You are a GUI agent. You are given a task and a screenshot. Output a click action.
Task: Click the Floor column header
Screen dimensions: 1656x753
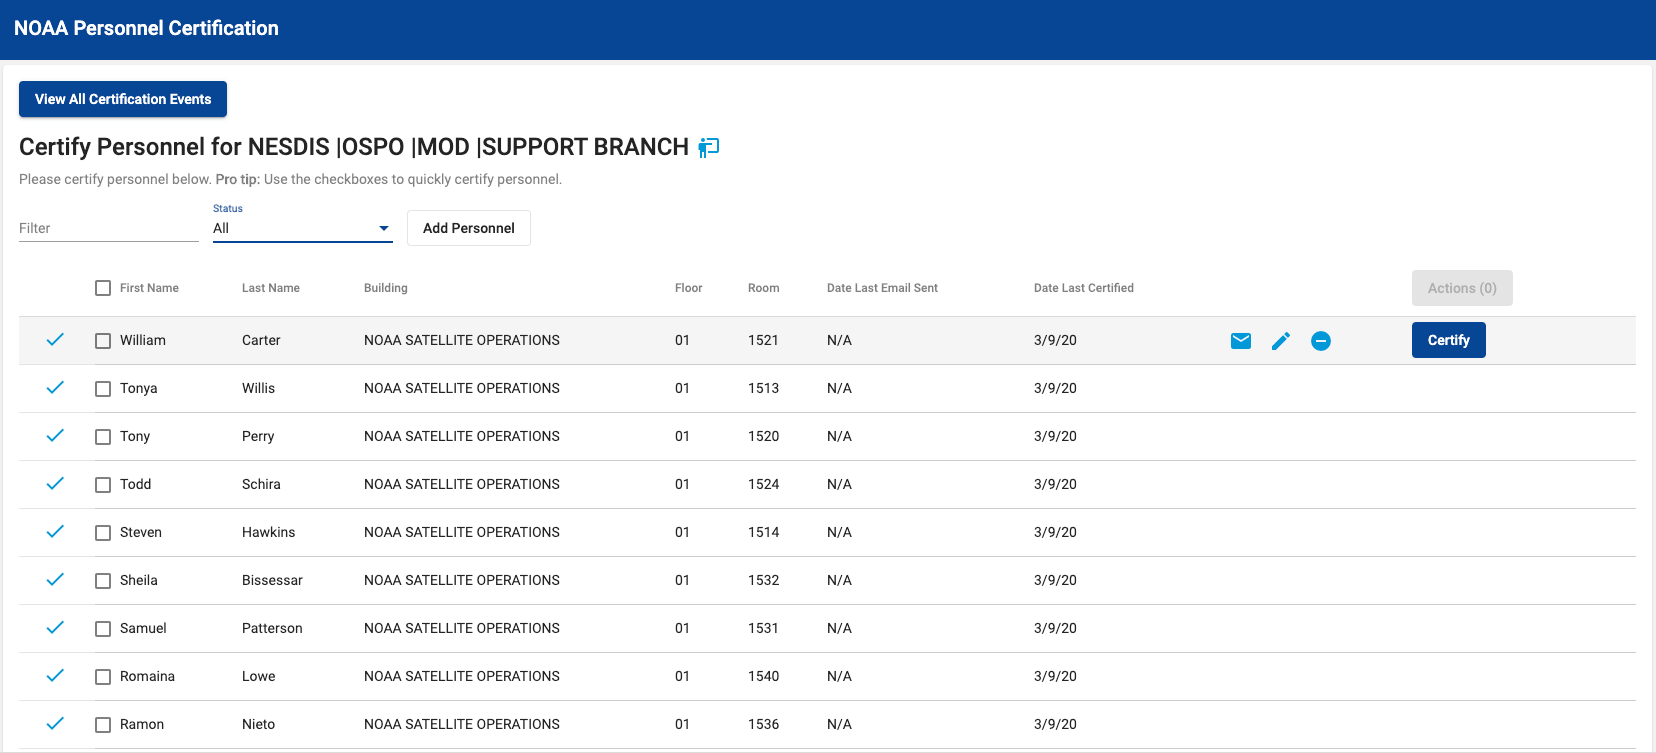[x=689, y=288]
